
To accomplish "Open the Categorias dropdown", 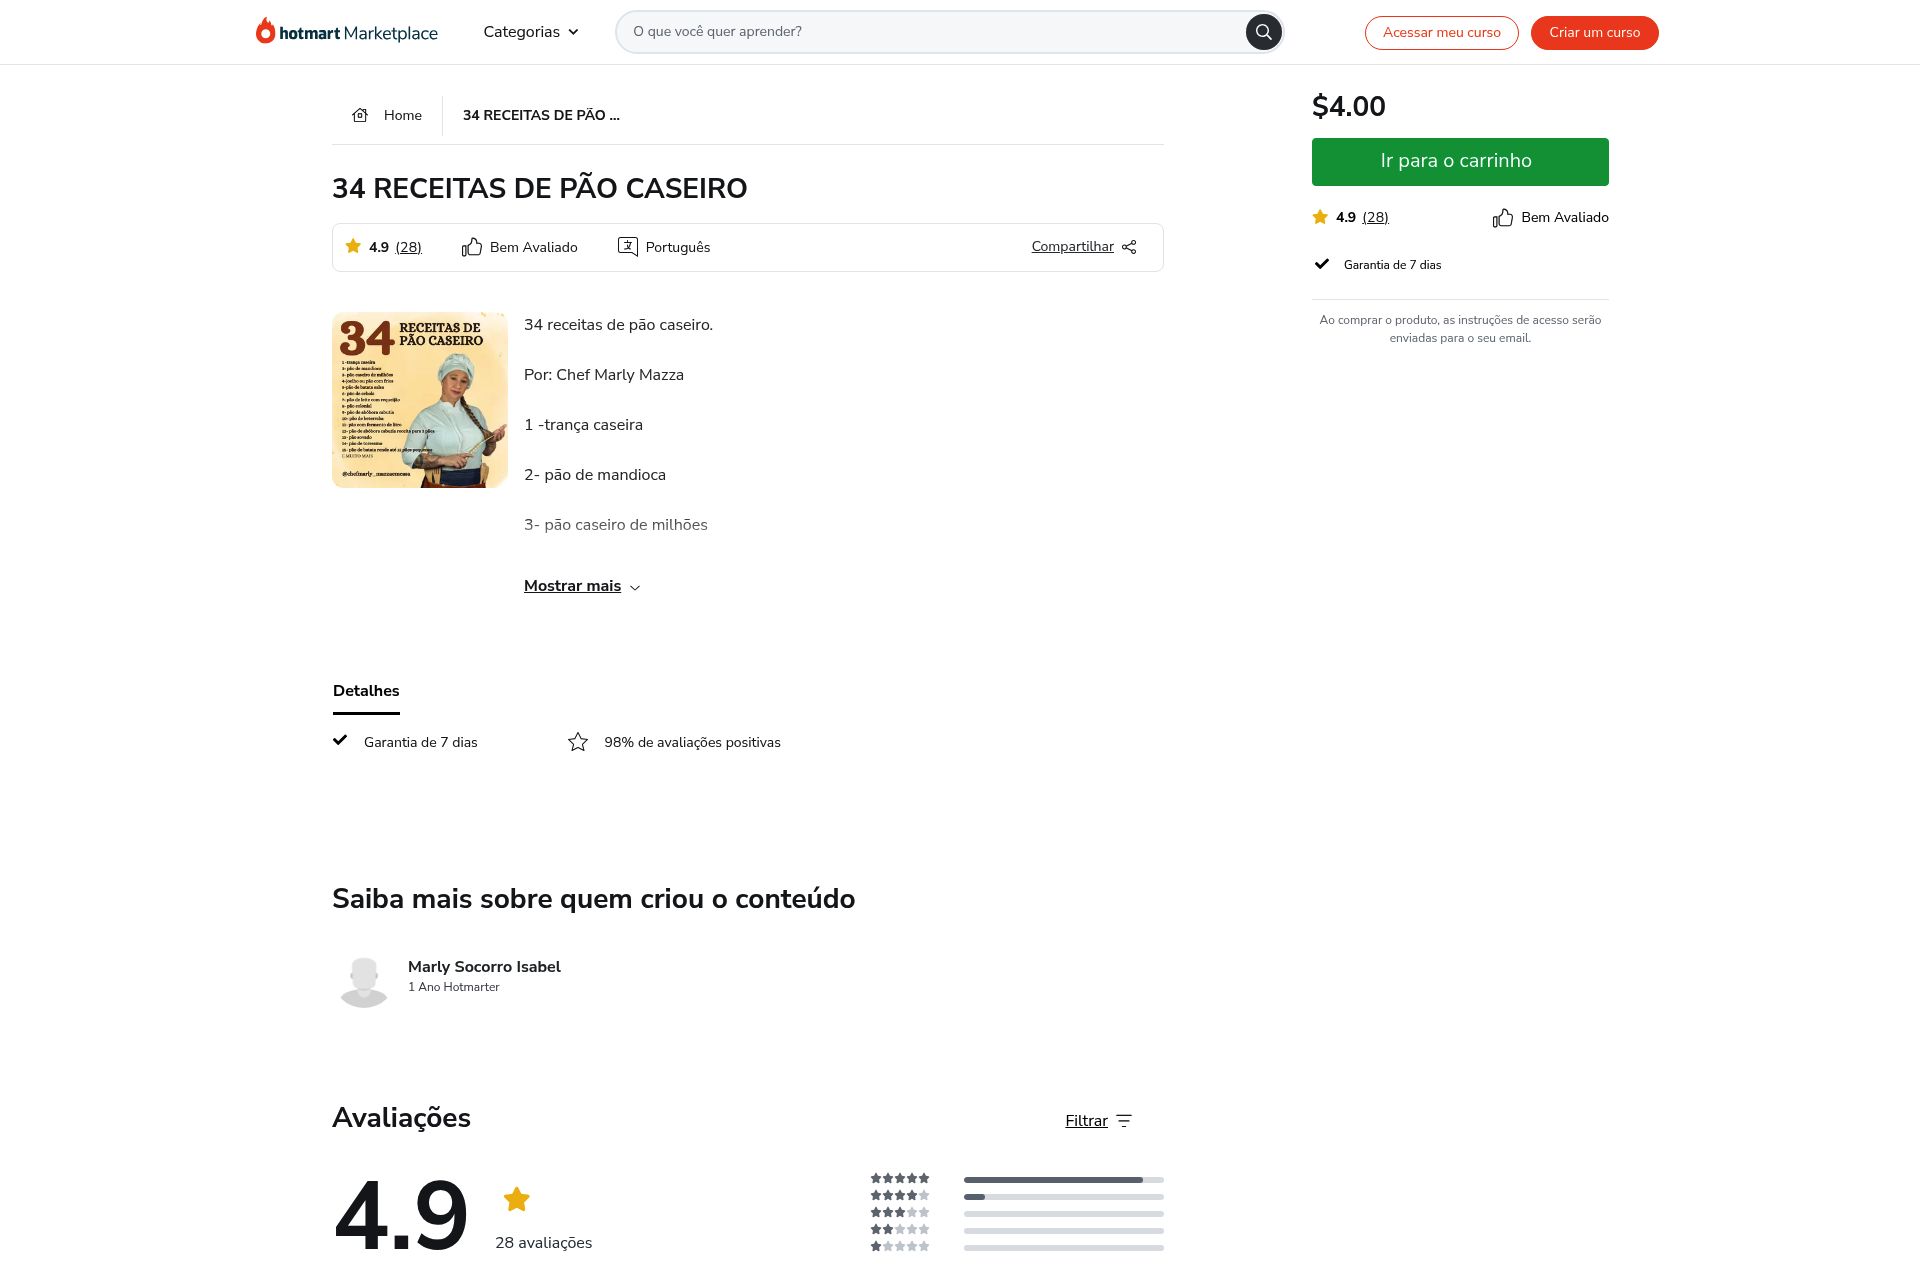I will pos(530,32).
